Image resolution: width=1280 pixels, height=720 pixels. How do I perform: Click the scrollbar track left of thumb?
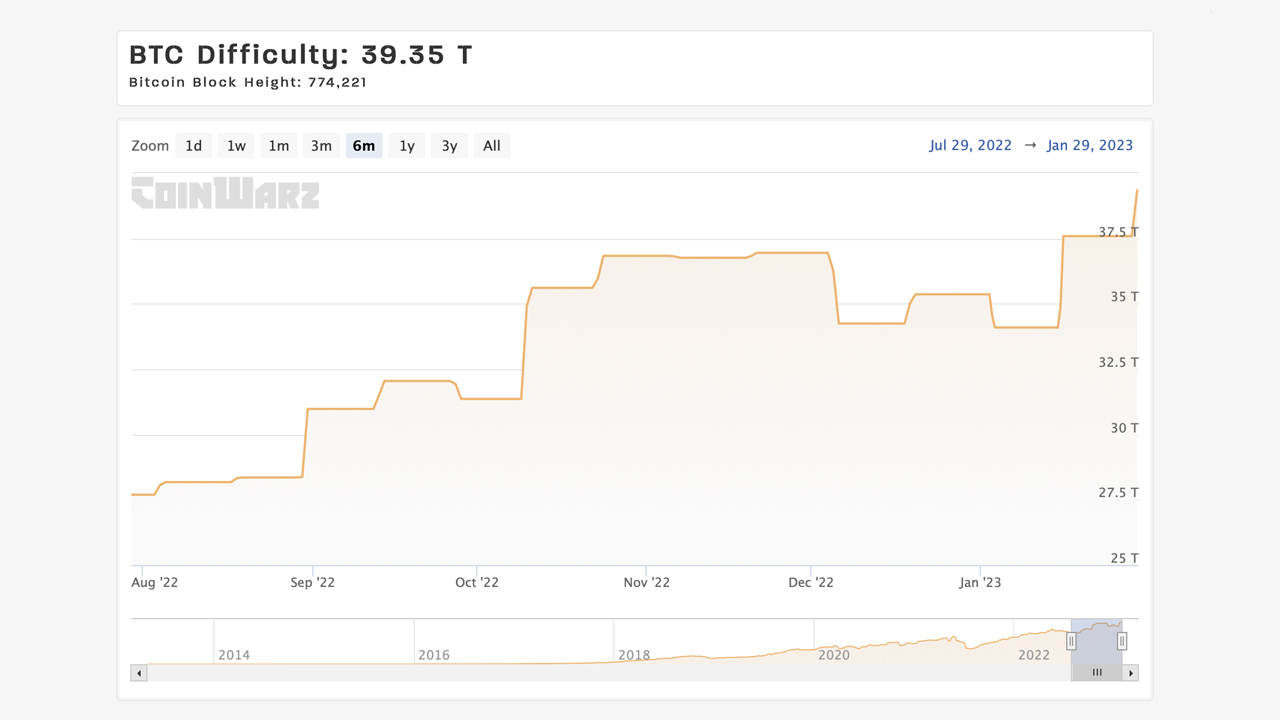608,673
